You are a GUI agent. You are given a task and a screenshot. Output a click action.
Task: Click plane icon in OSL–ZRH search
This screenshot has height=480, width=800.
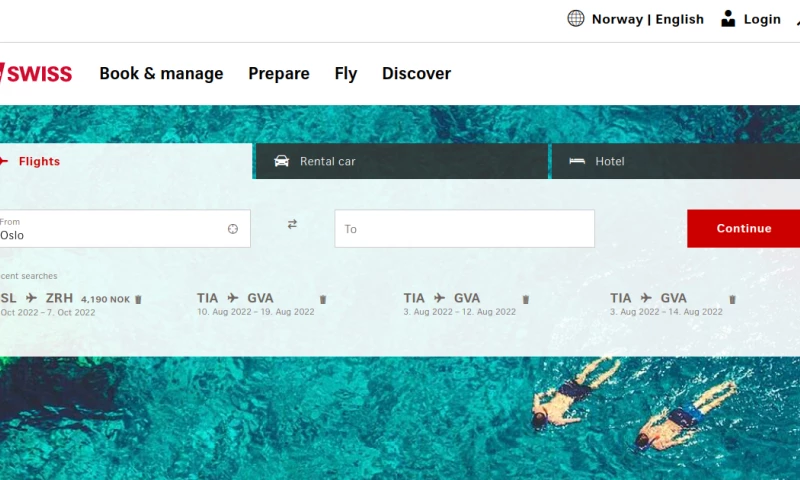[31, 297]
